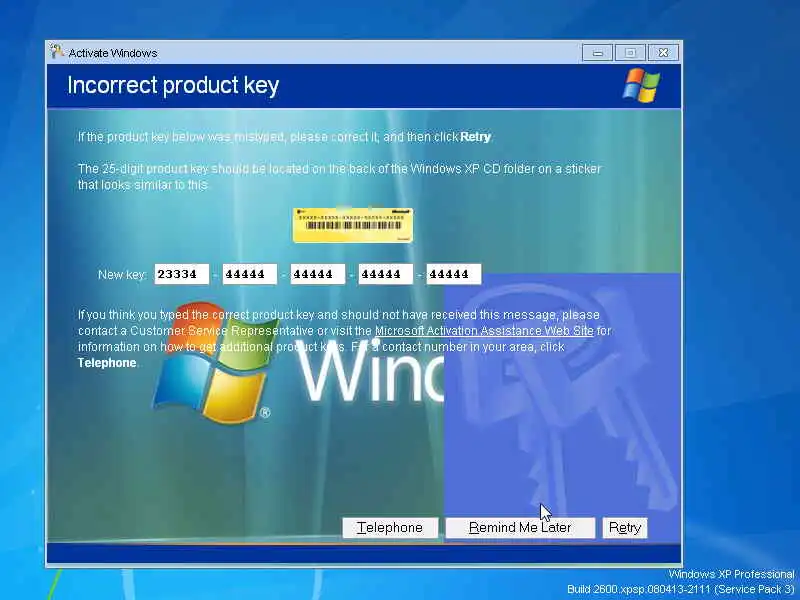Click the bold 'Telephone' word in the paragraph
The image size is (800, 600).
click(x=107, y=363)
